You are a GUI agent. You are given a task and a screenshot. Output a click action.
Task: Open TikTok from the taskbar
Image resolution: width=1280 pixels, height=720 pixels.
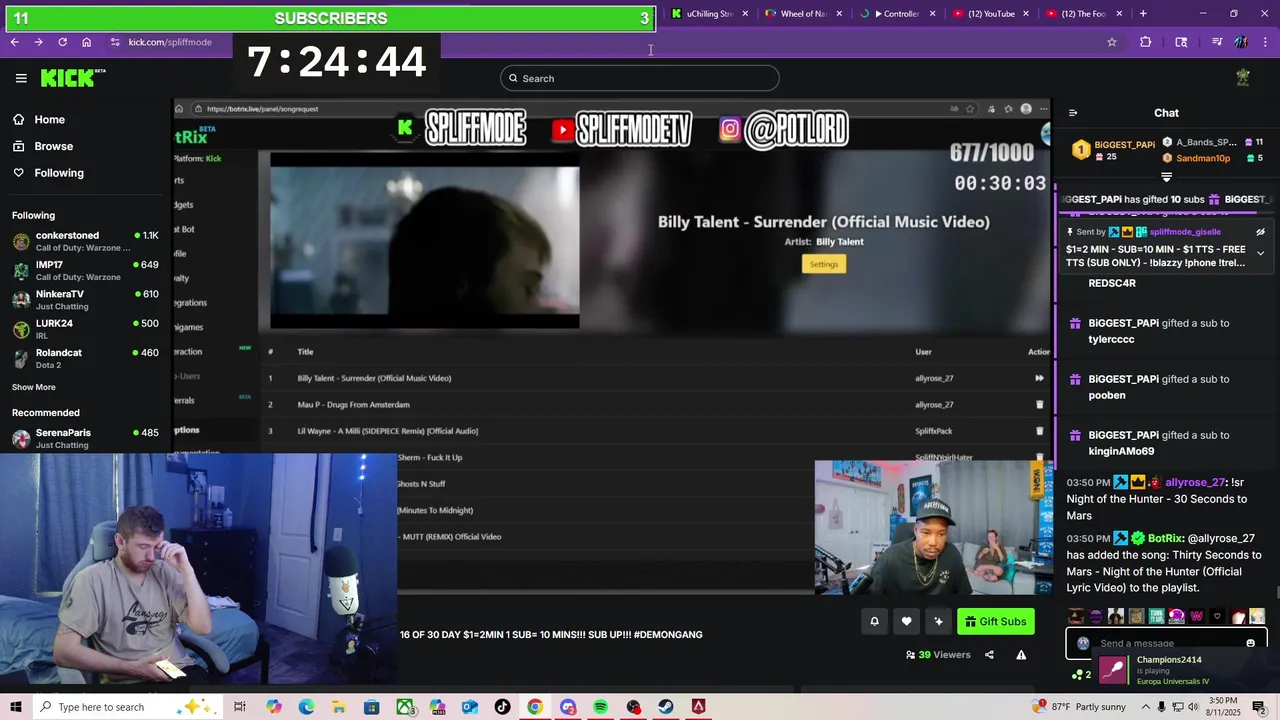click(503, 707)
